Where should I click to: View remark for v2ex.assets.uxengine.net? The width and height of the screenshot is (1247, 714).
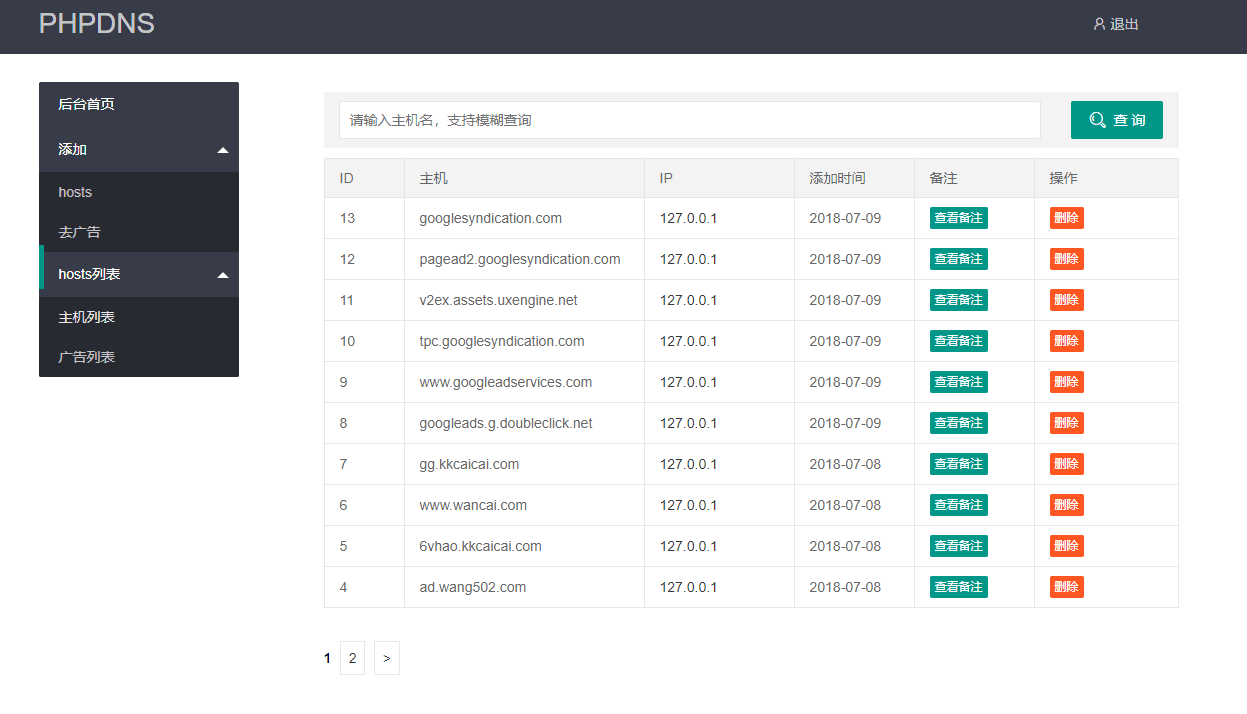pos(958,300)
